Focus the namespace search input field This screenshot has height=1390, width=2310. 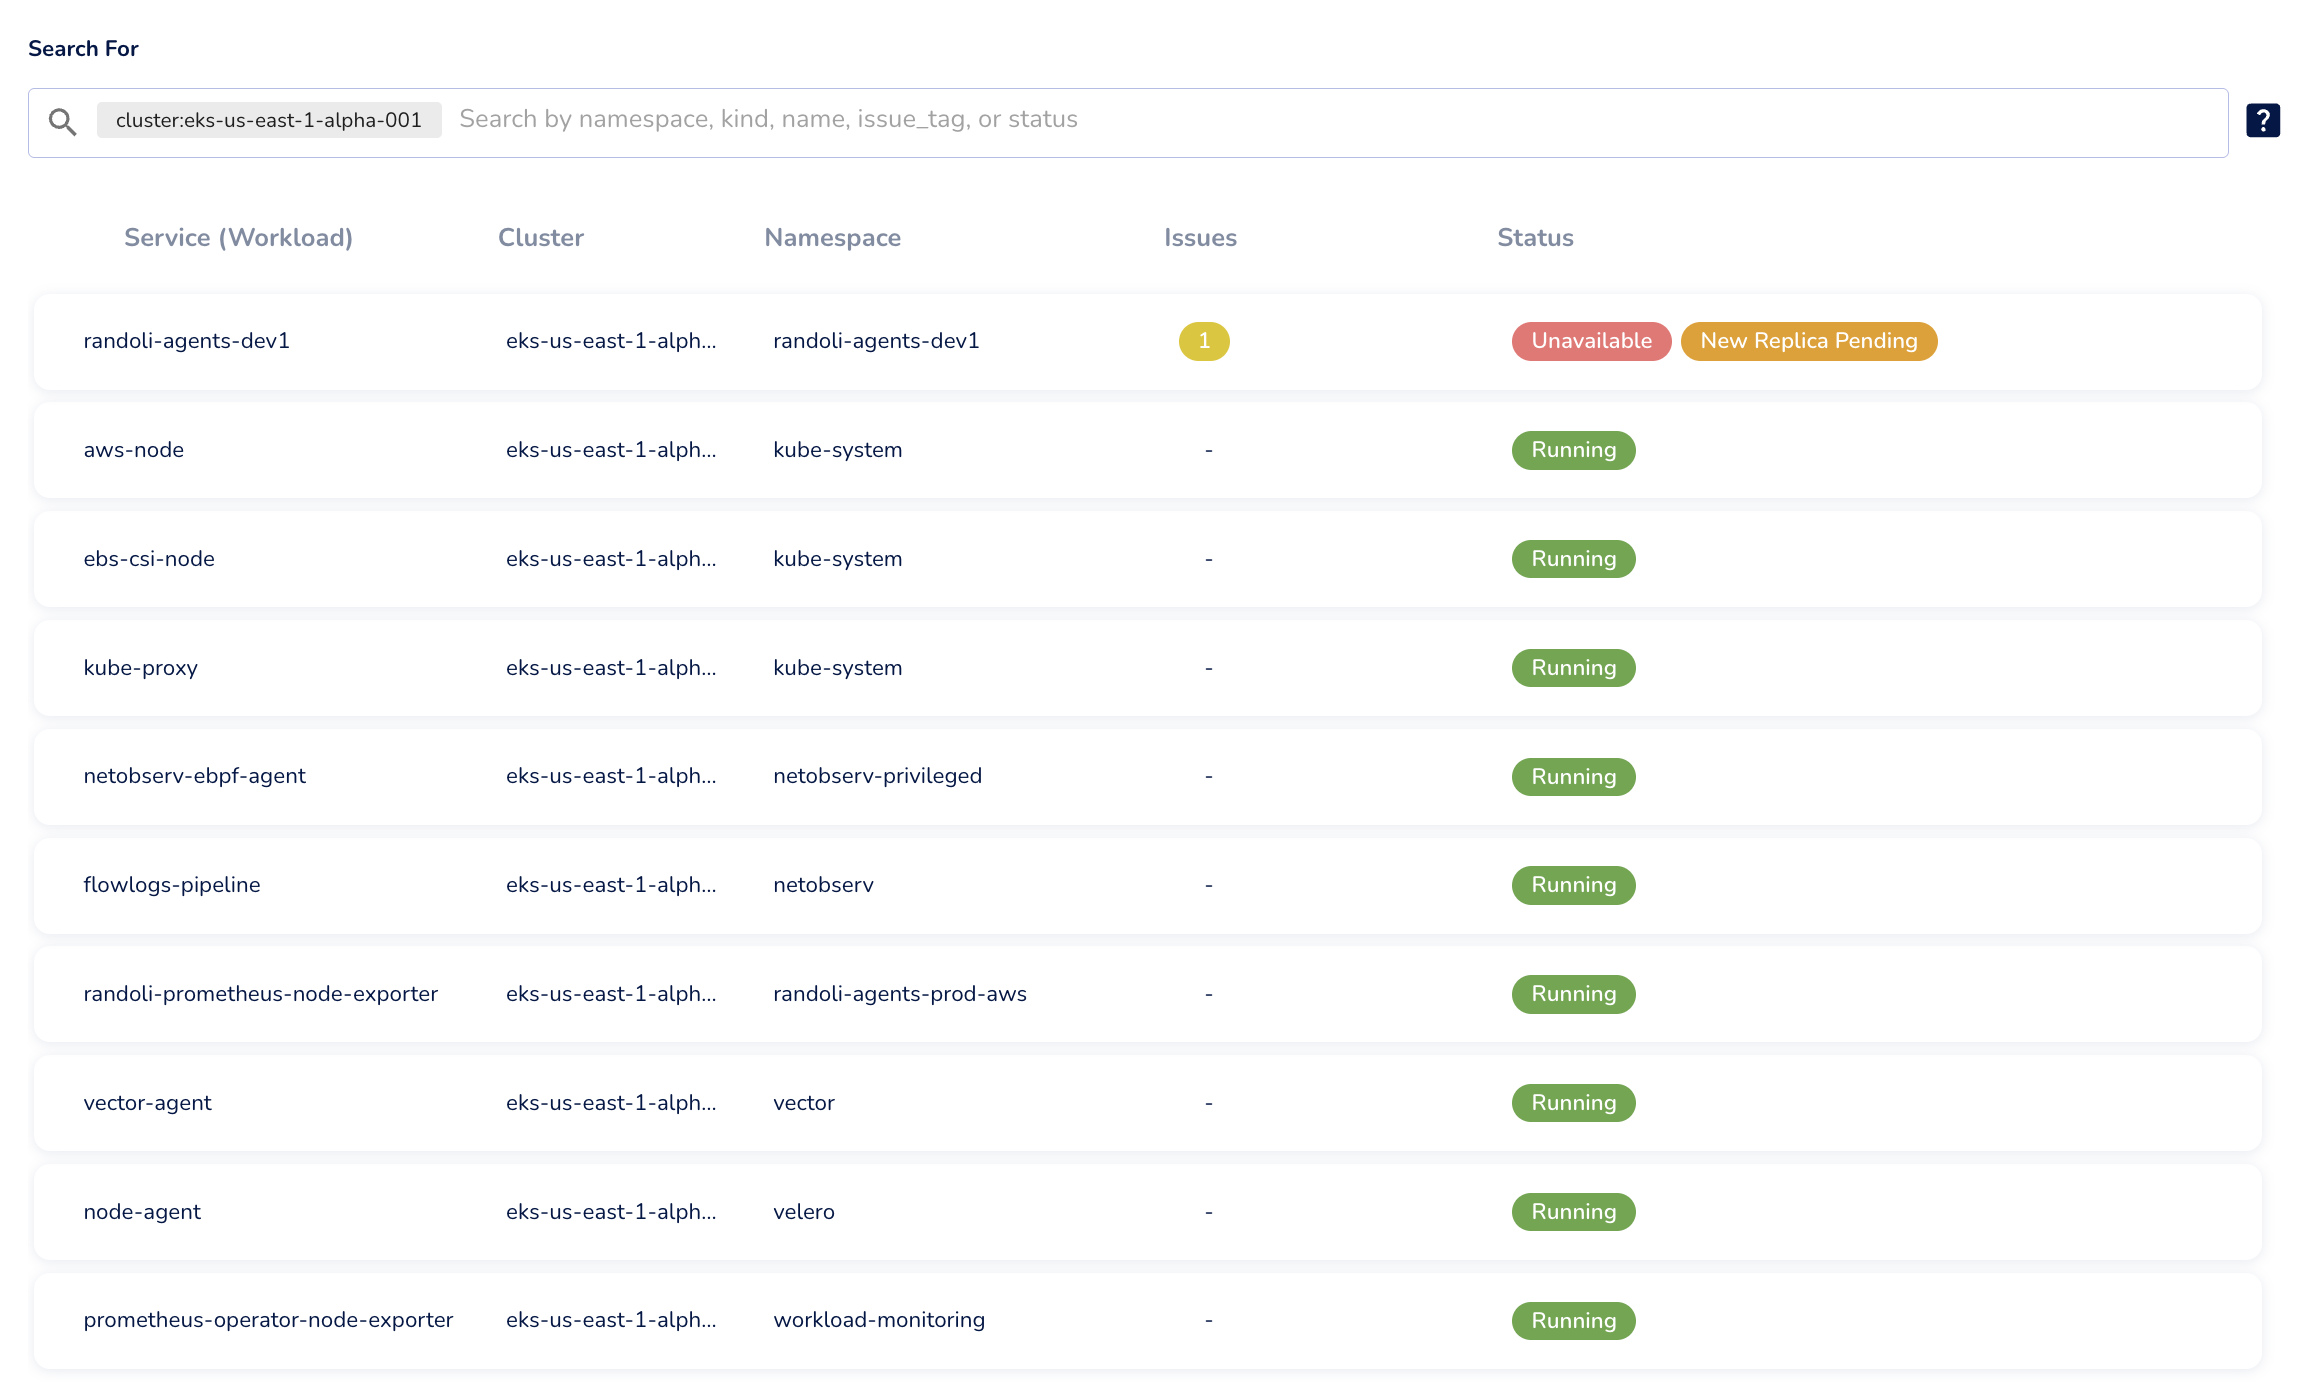click(x=1300, y=120)
